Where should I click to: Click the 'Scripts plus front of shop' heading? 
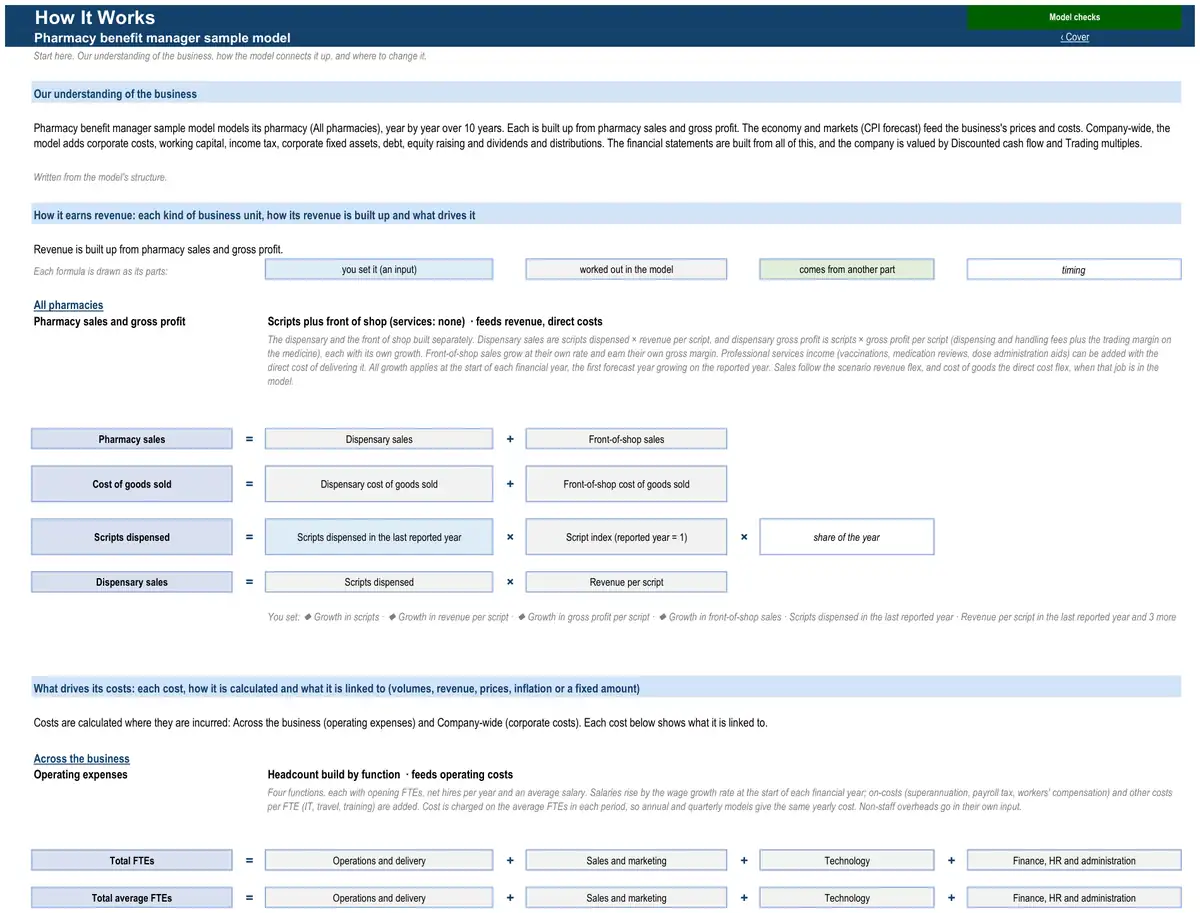(x=435, y=321)
